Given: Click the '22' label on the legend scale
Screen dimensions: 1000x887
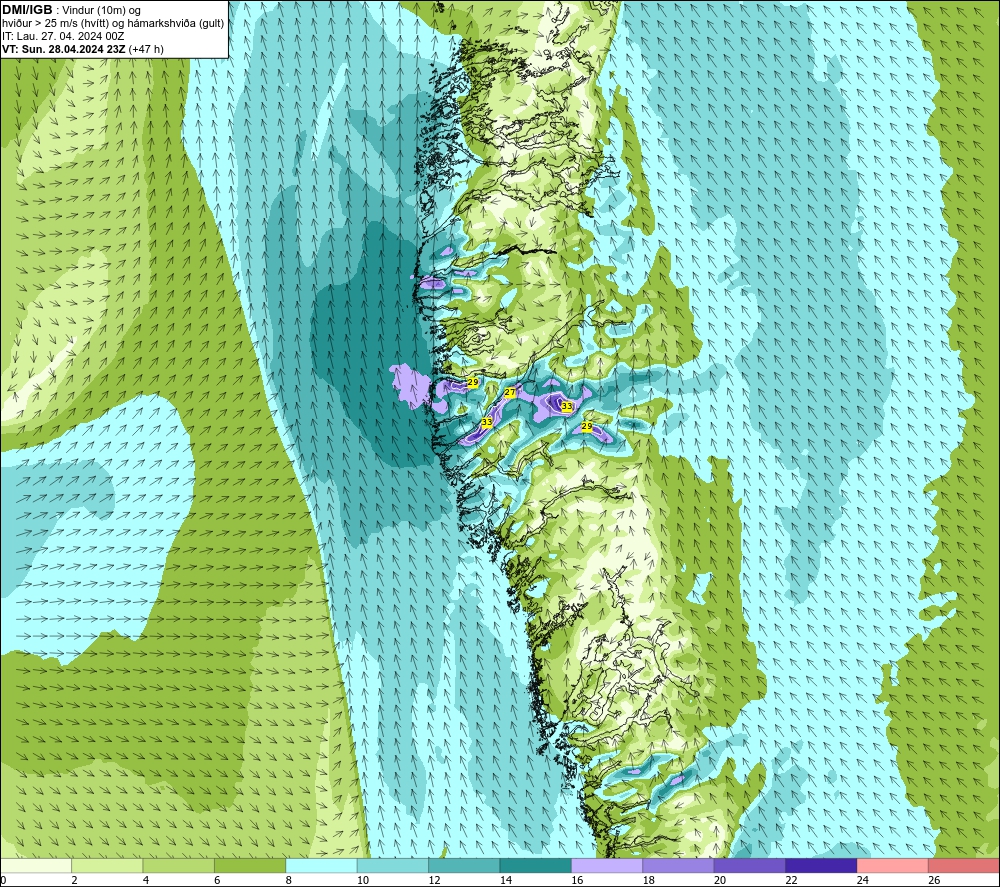Looking at the screenshot, I should [791, 880].
